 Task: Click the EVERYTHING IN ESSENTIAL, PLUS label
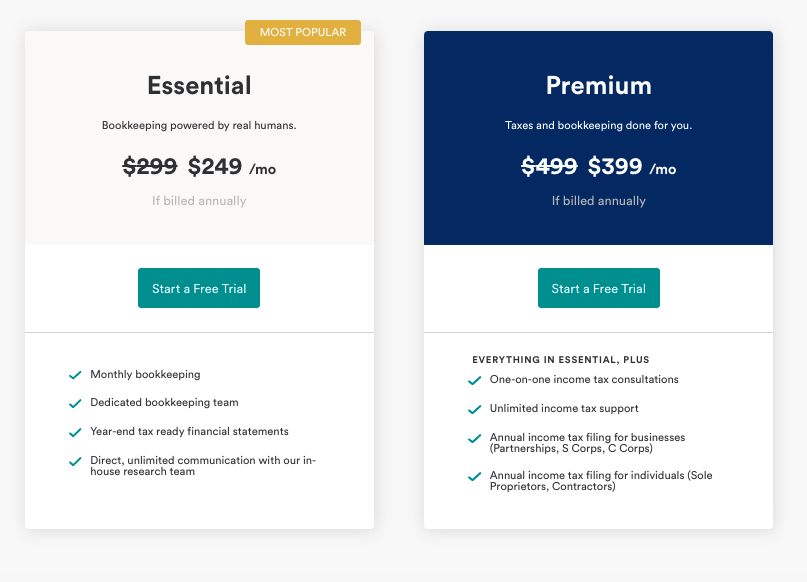[561, 360]
